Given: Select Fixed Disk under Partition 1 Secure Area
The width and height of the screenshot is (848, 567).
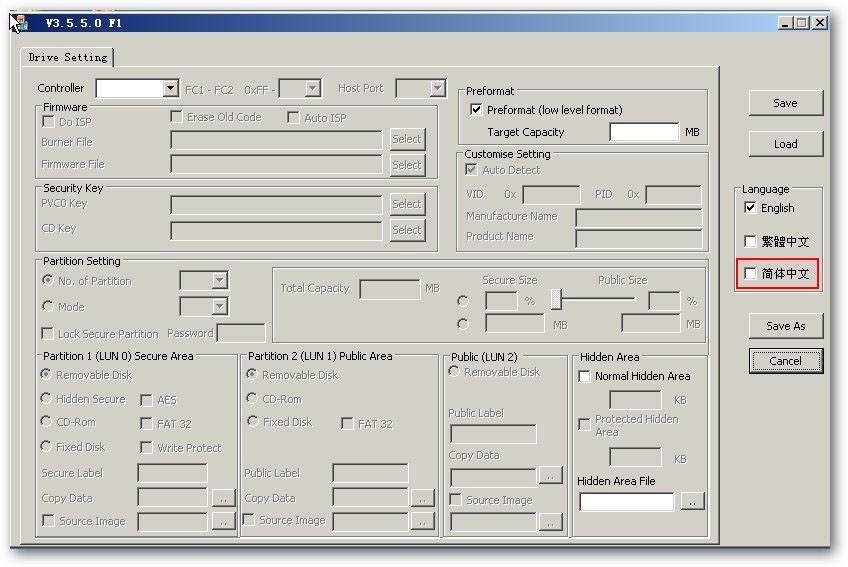Looking at the screenshot, I should [x=46, y=446].
